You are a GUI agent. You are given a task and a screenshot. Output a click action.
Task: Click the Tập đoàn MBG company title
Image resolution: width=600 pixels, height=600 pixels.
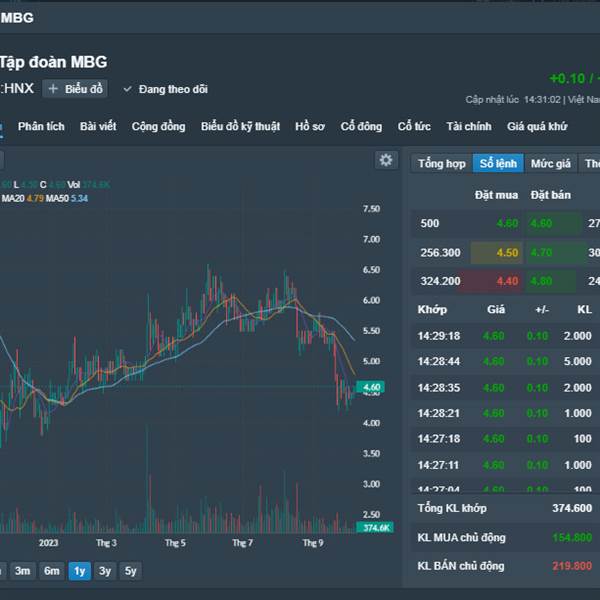[x=54, y=62]
